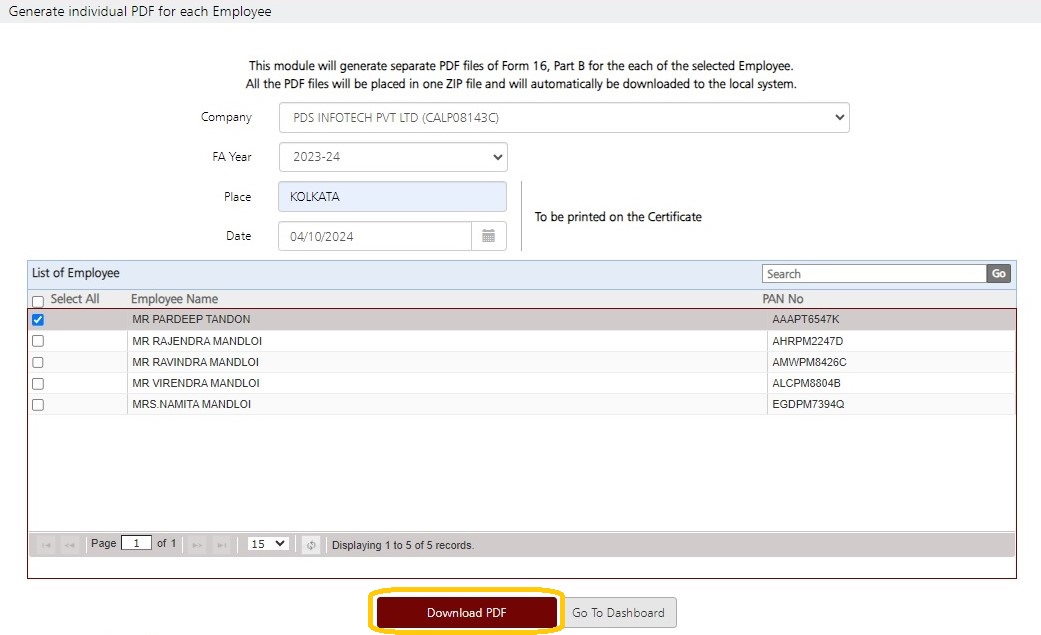Click Employee Name column header
Viewport: 1041px width, 635px height.
(174, 299)
